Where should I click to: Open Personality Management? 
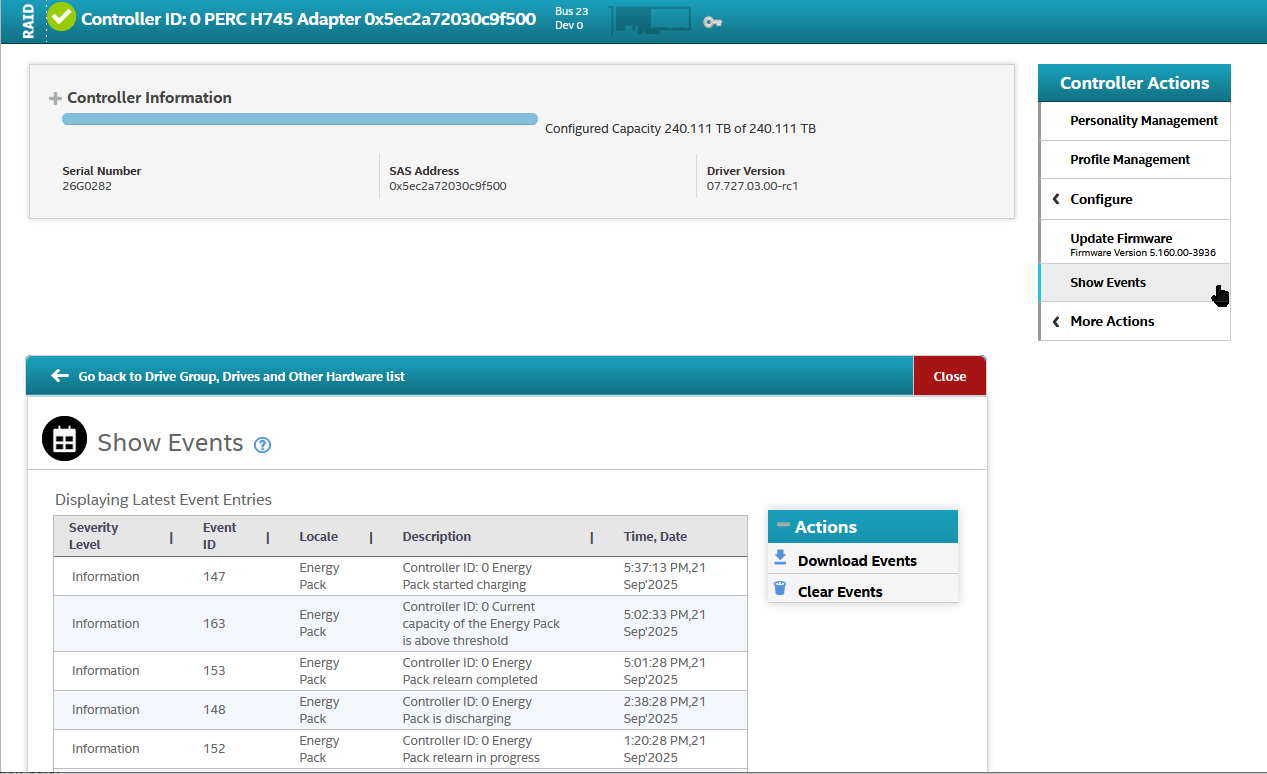click(1143, 121)
